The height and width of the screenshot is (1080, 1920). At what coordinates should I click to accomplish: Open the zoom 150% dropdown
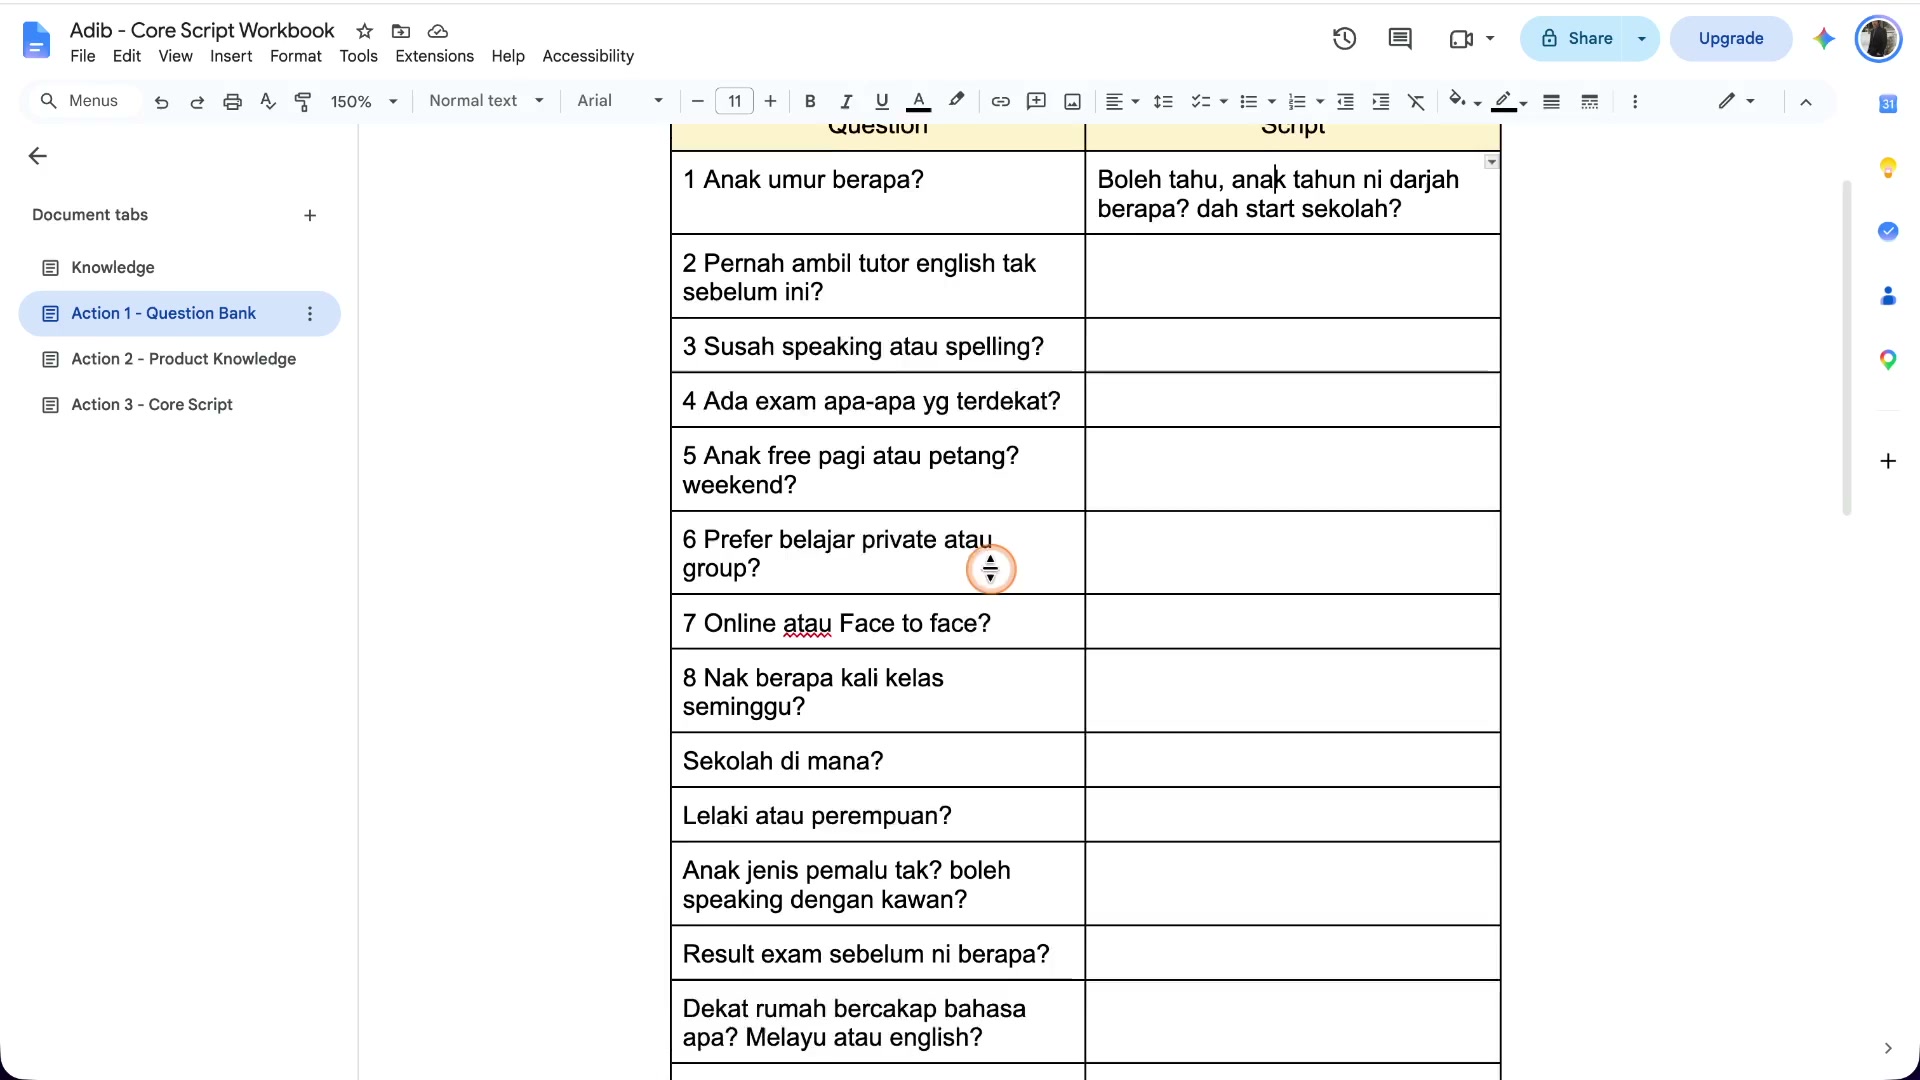[x=364, y=101]
